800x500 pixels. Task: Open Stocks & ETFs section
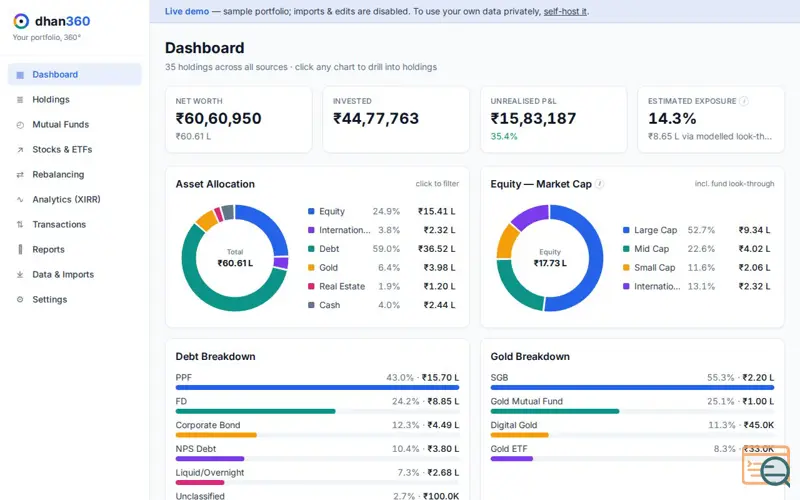tap(74, 149)
